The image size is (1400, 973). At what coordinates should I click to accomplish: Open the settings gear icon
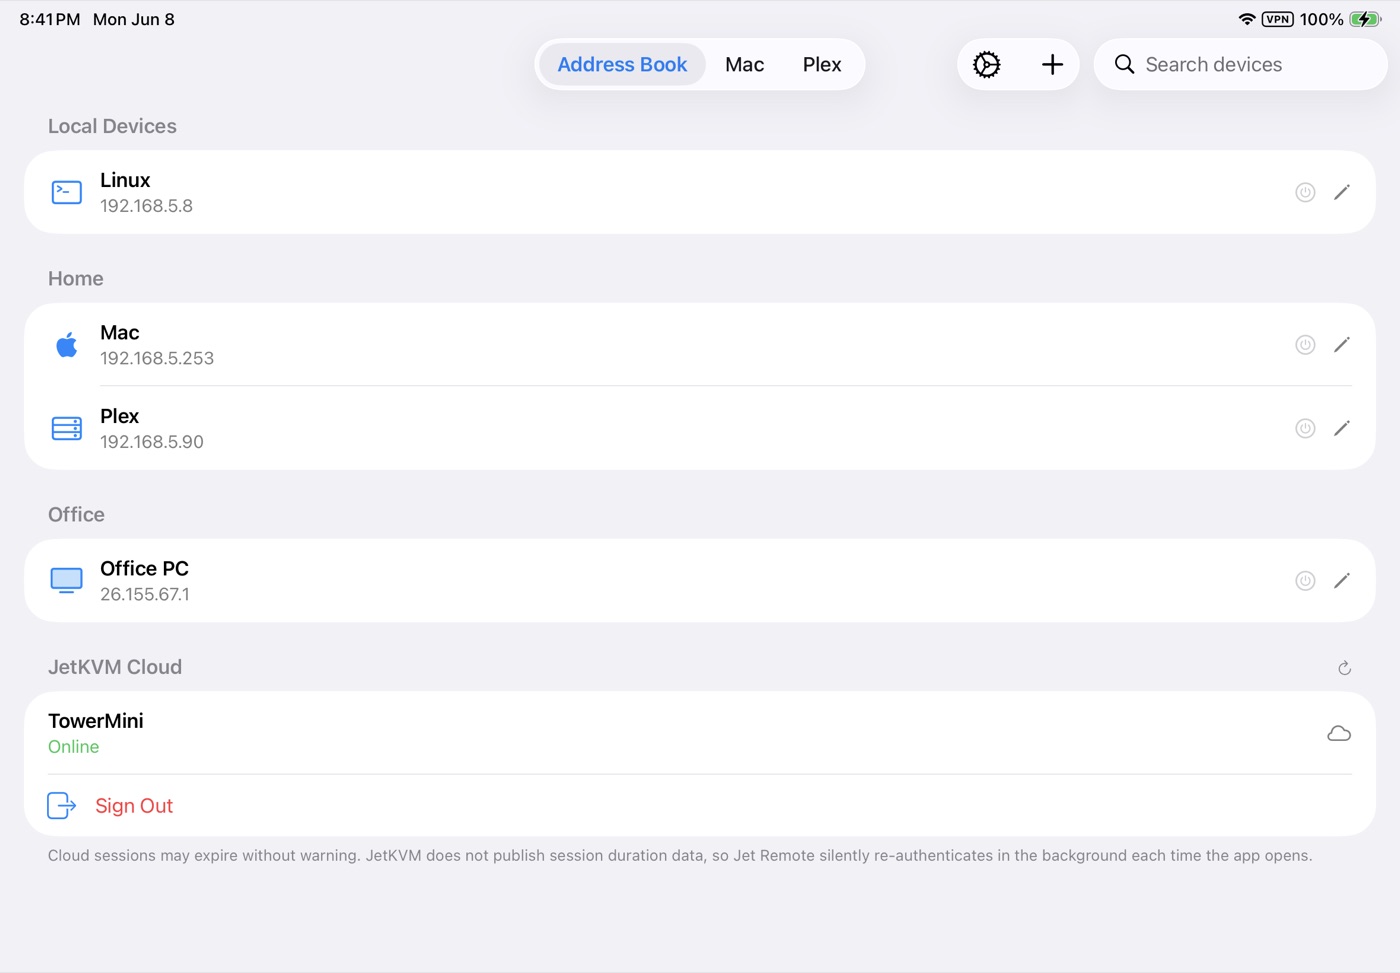click(987, 64)
